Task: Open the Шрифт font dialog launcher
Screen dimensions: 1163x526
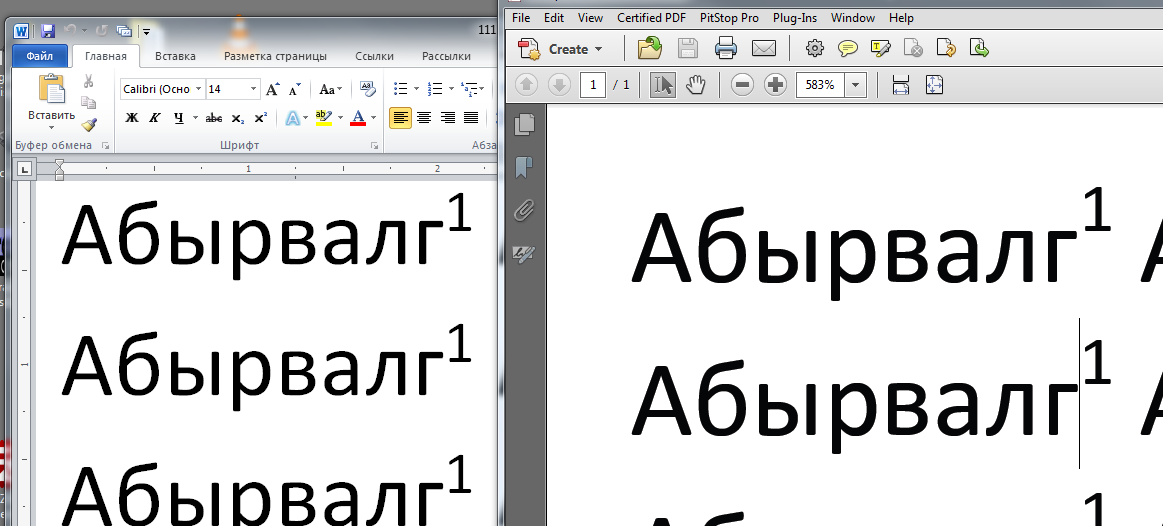Action: tap(374, 146)
